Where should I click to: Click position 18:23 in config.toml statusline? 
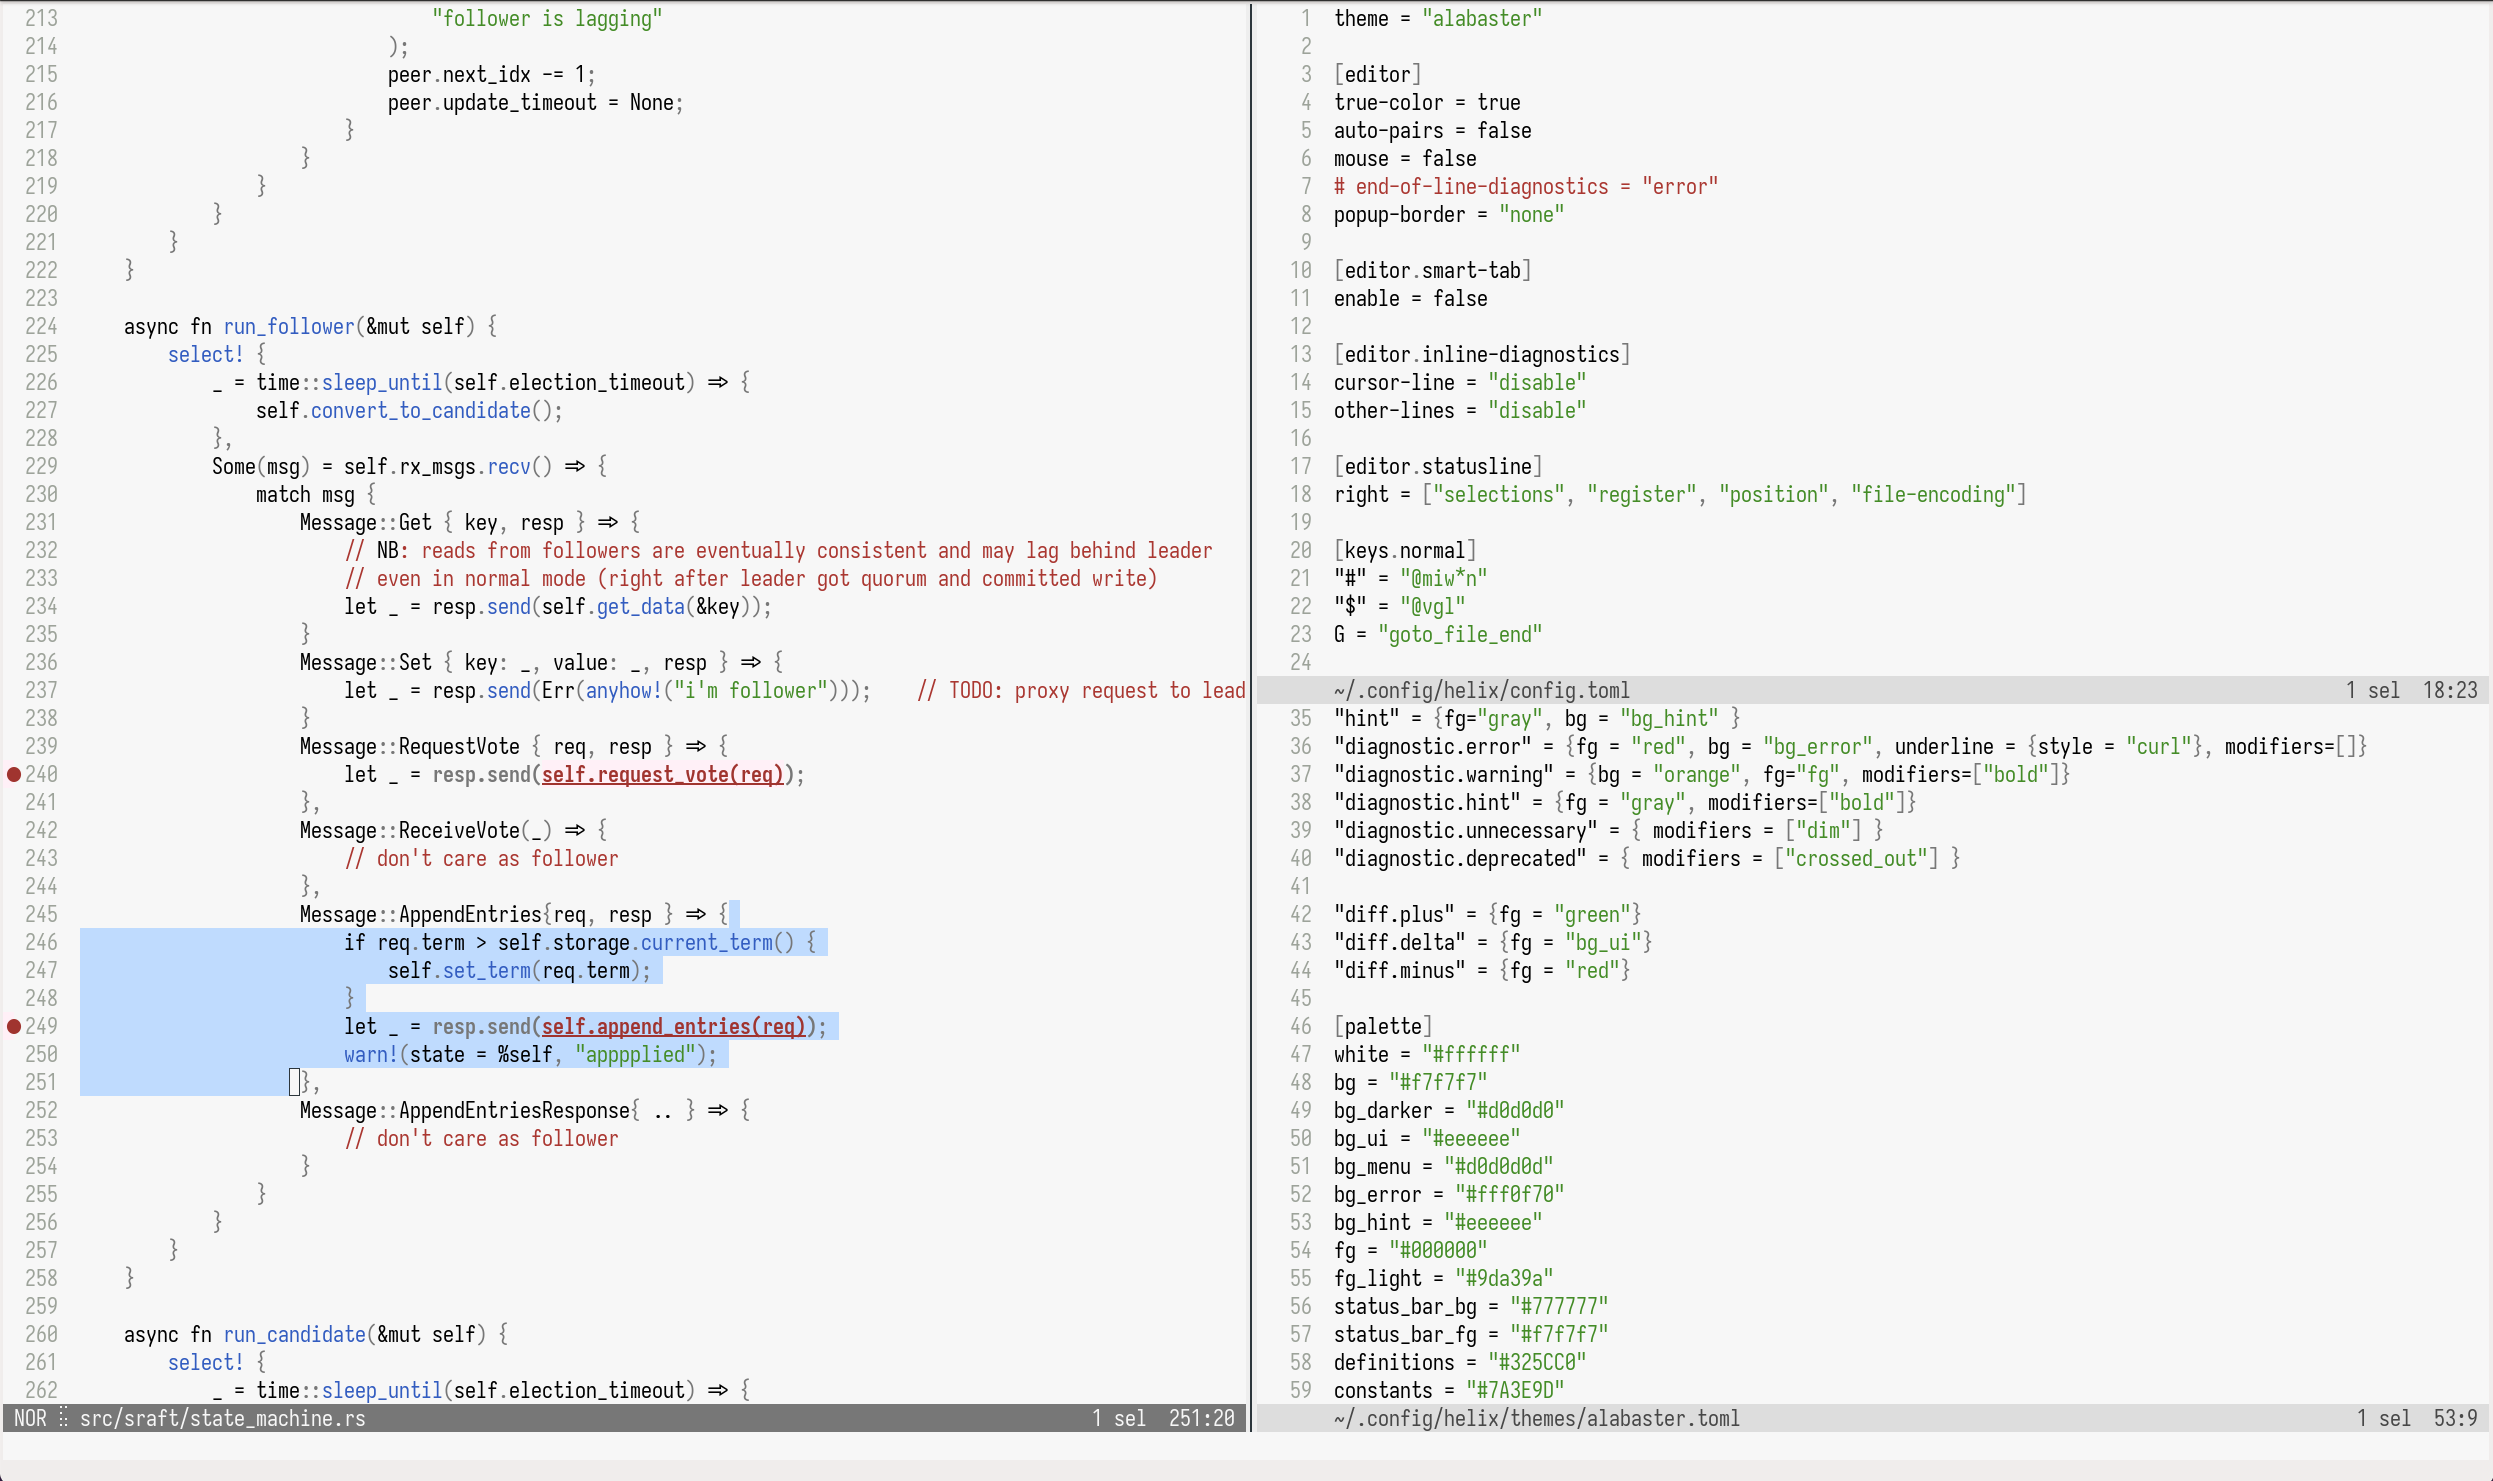point(2450,690)
